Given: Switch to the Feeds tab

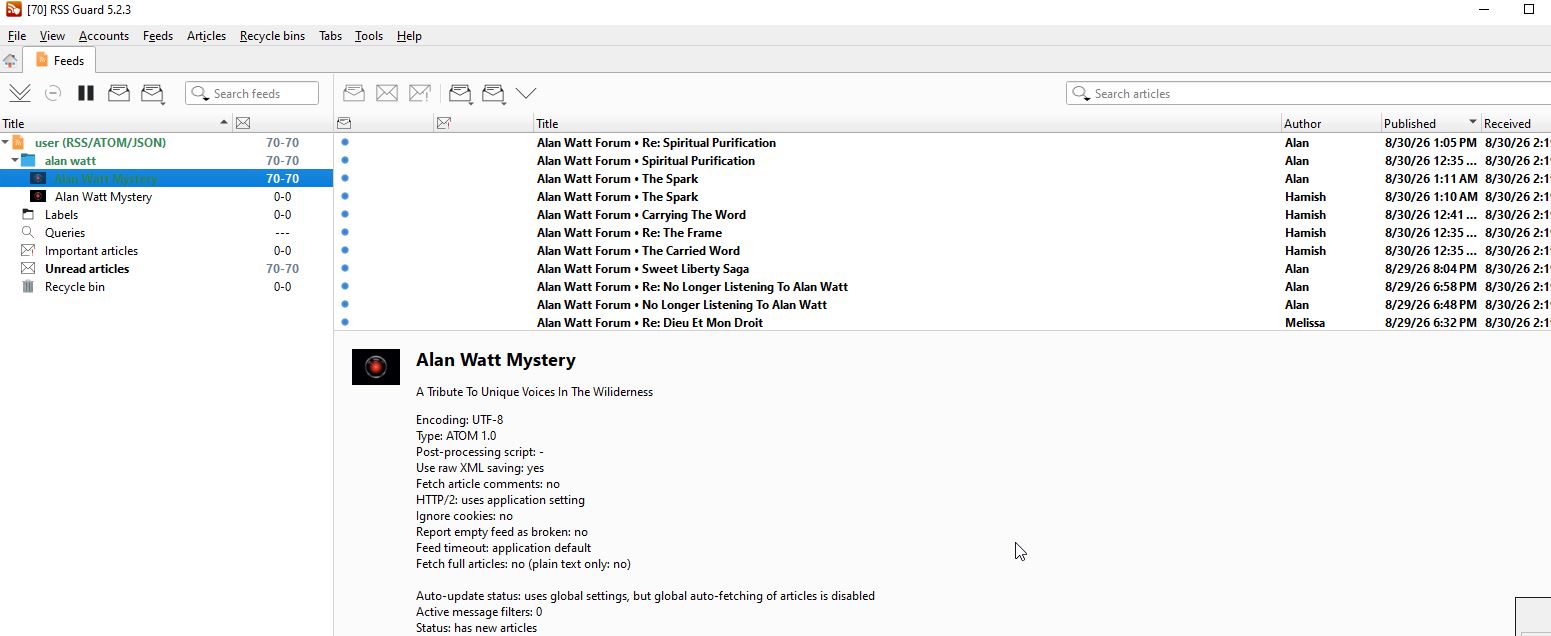Looking at the screenshot, I should pos(60,60).
